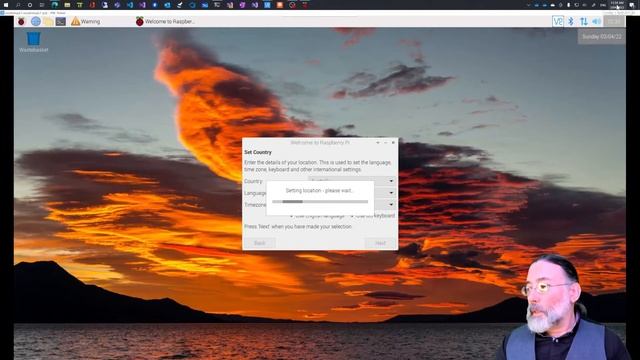This screenshot has height=360, width=640.
Task: Toggle the Use US keyboard checkbox
Action: pyautogui.click(x=352, y=216)
